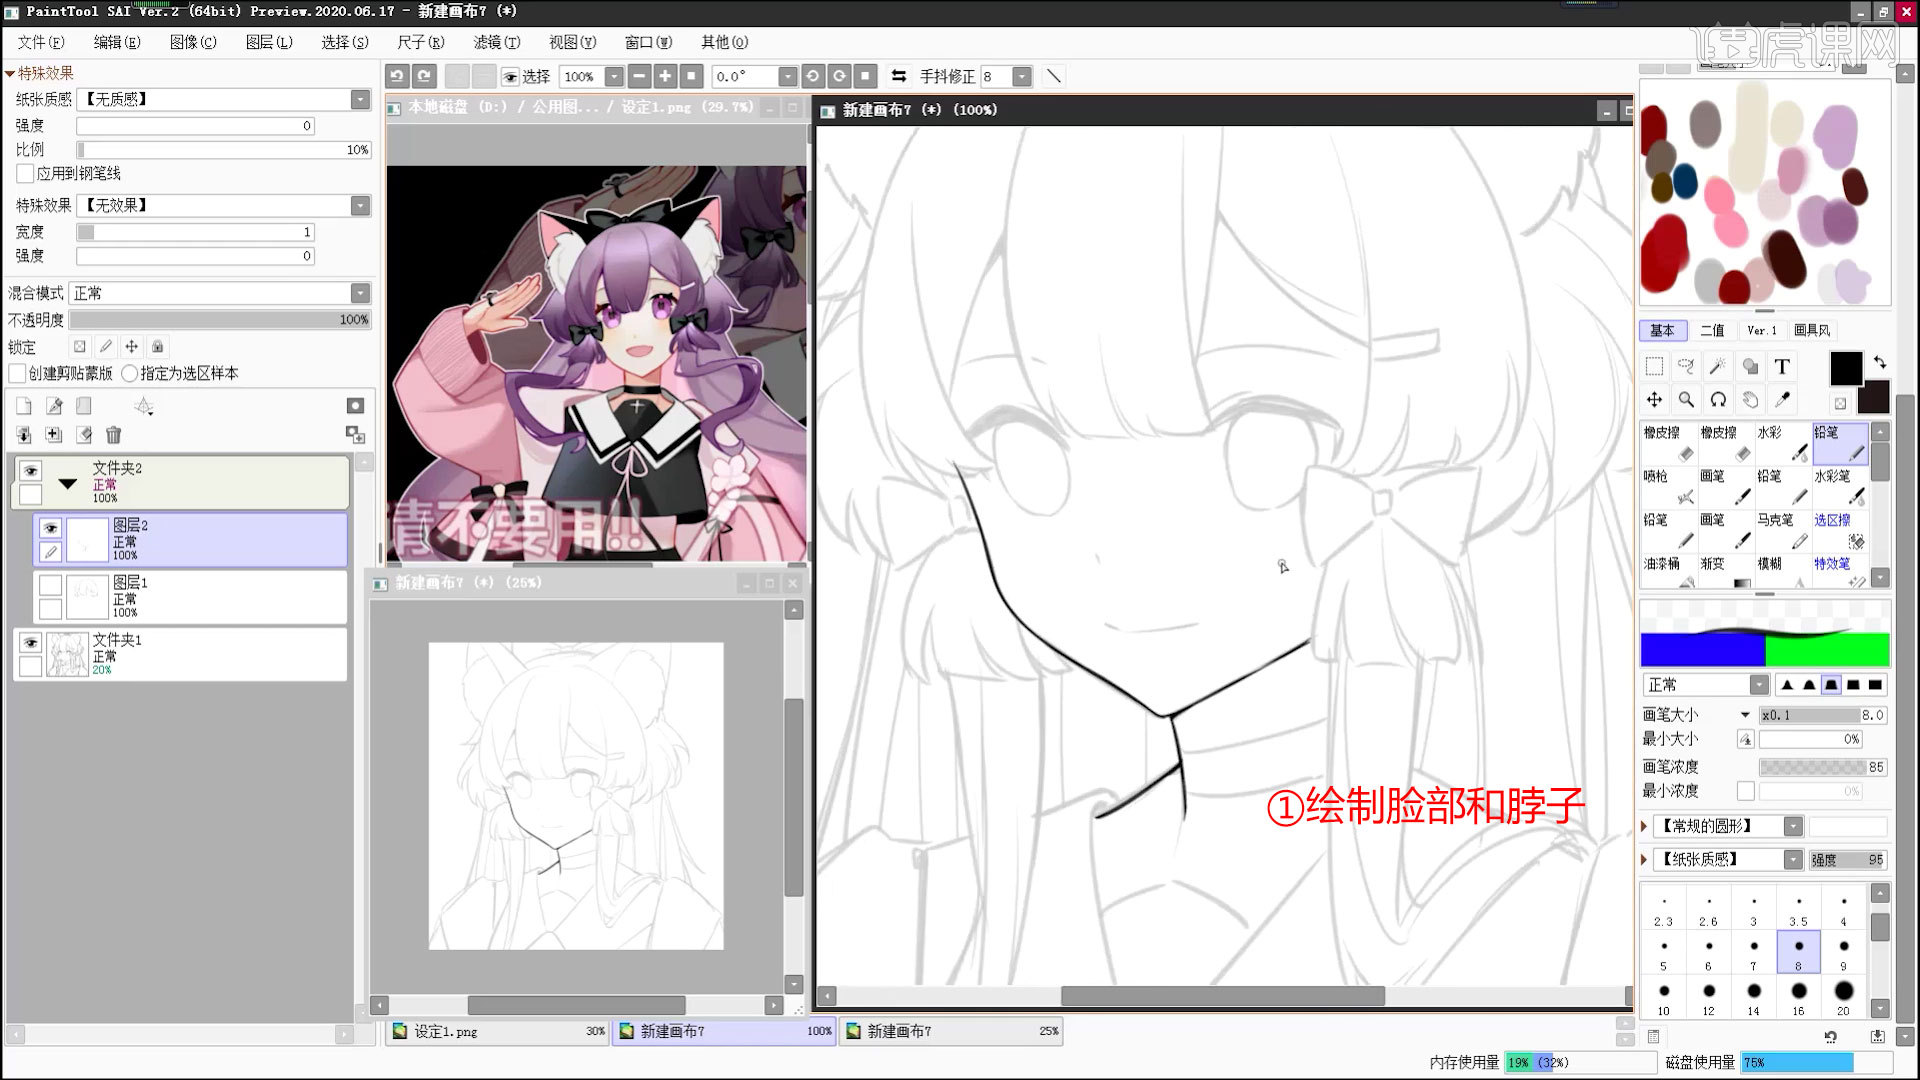Select the hand pan tool

click(1750, 400)
